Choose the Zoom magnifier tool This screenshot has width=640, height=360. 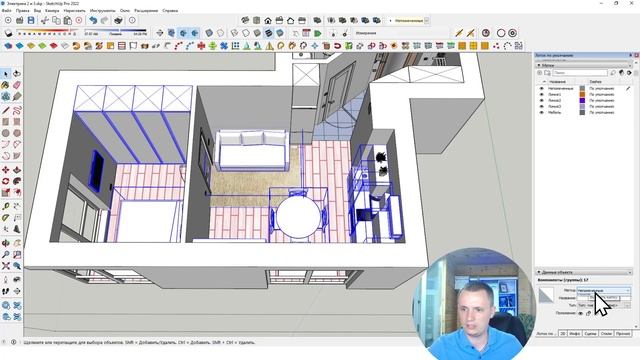(x=5, y=255)
